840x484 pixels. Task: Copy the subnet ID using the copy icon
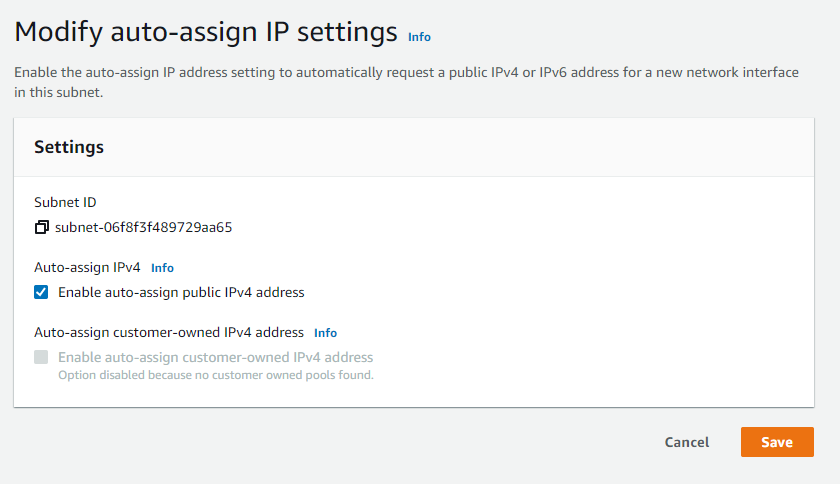coord(41,227)
